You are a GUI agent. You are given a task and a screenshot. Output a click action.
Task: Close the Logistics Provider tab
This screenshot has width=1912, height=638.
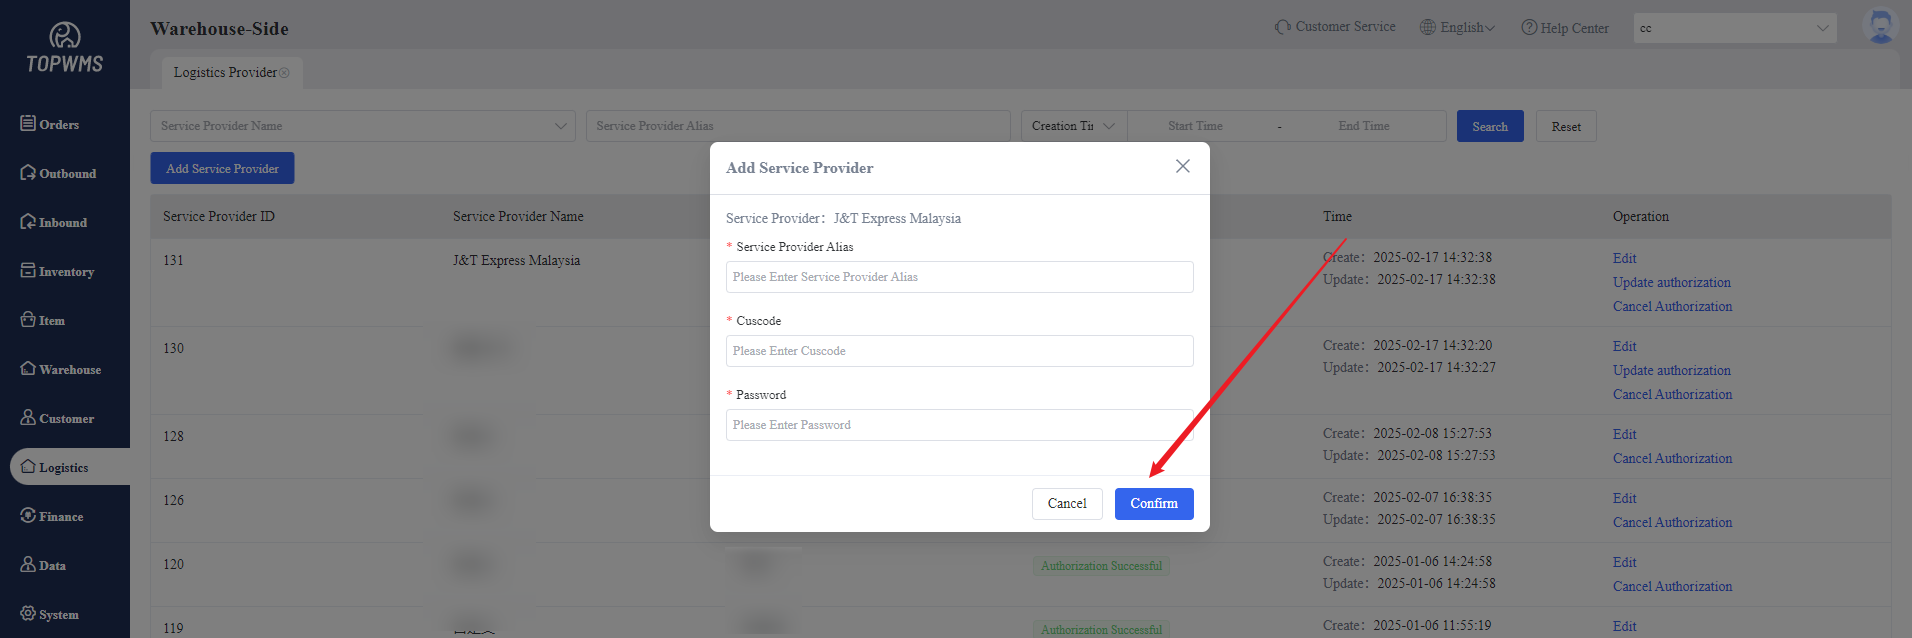tap(284, 73)
